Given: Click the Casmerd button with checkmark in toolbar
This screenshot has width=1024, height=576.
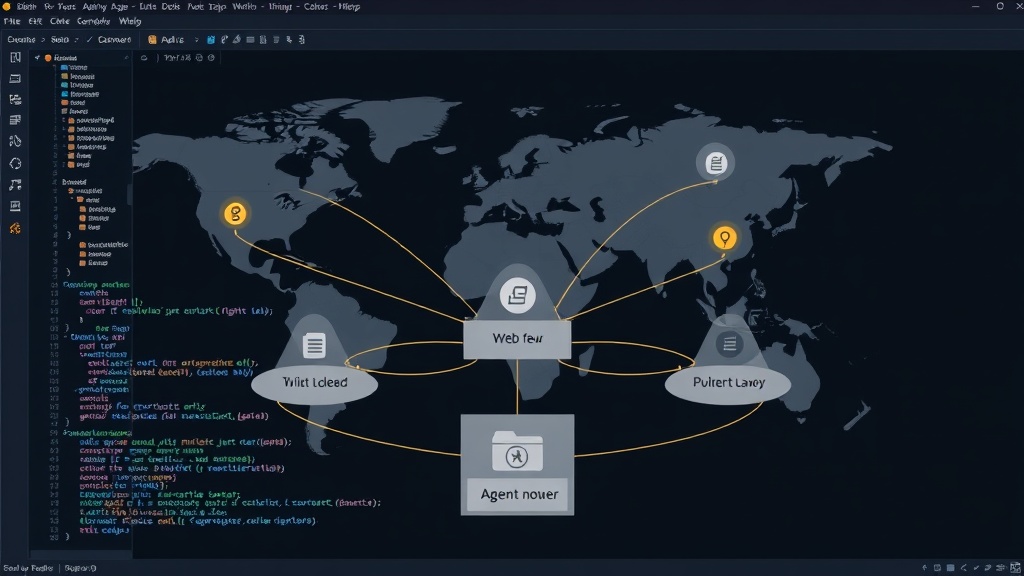Looking at the screenshot, I should pyautogui.click(x=108, y=39).
